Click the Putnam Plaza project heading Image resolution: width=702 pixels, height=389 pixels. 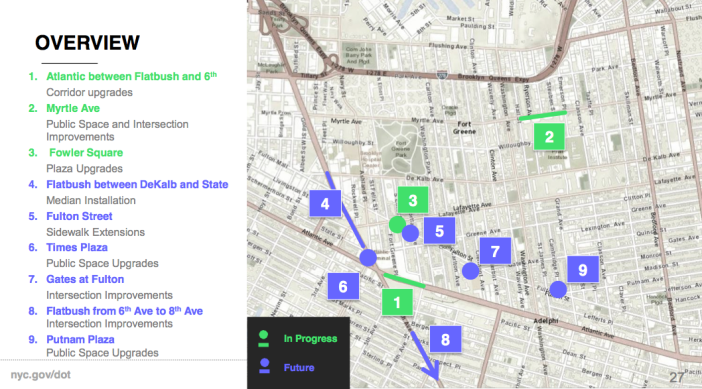click(80, 339)
